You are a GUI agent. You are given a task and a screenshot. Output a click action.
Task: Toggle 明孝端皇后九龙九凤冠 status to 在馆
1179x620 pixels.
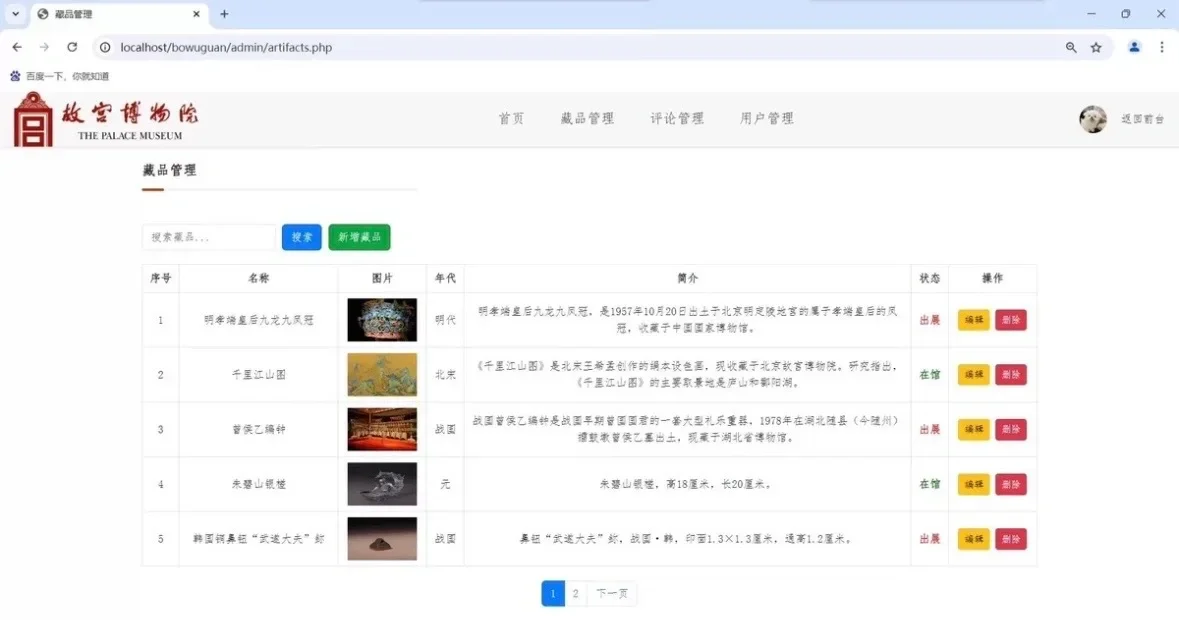click(x=928, y=319)
